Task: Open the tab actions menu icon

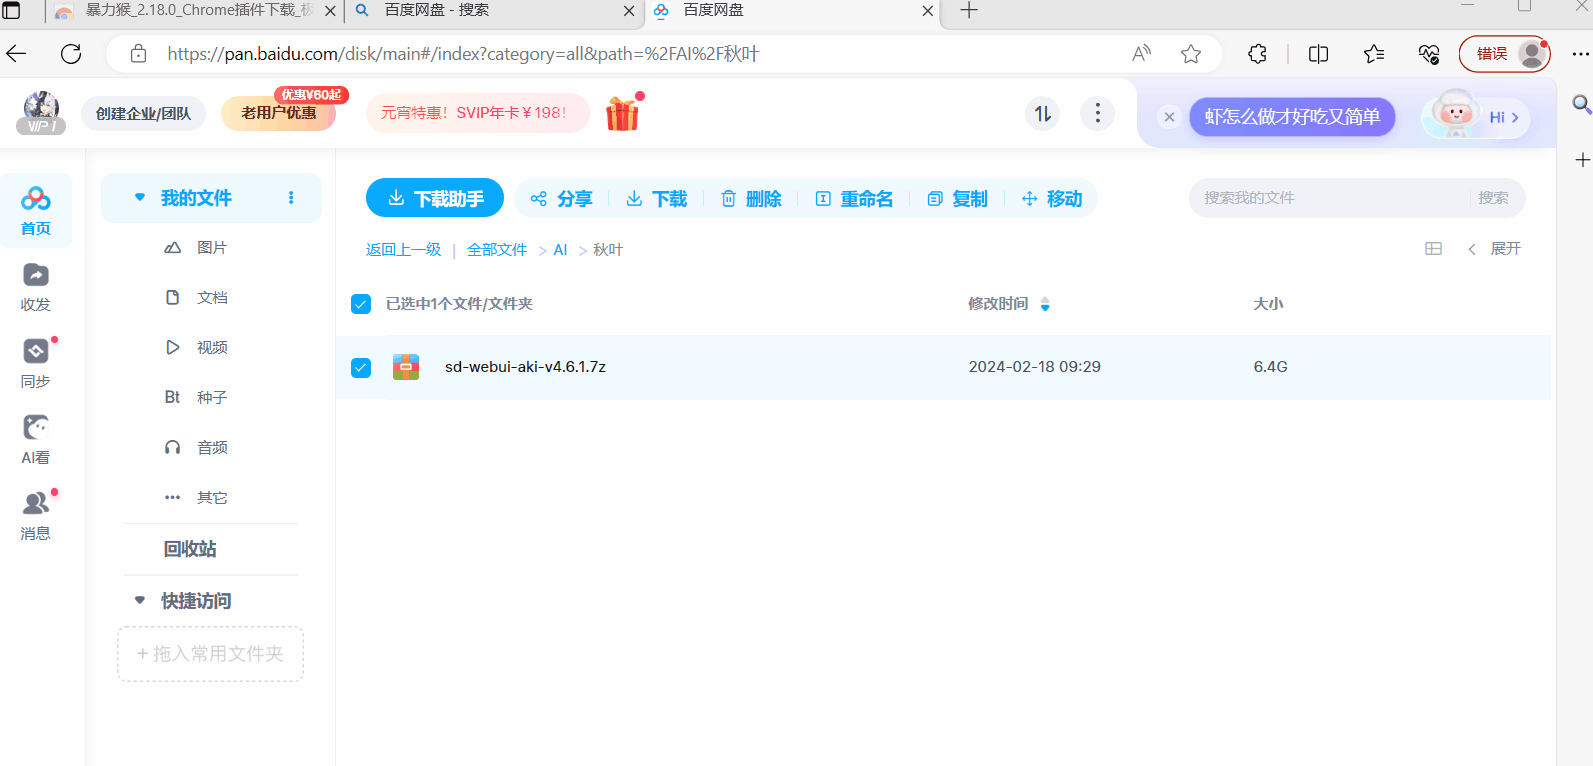Action: (x=12, y=11)
